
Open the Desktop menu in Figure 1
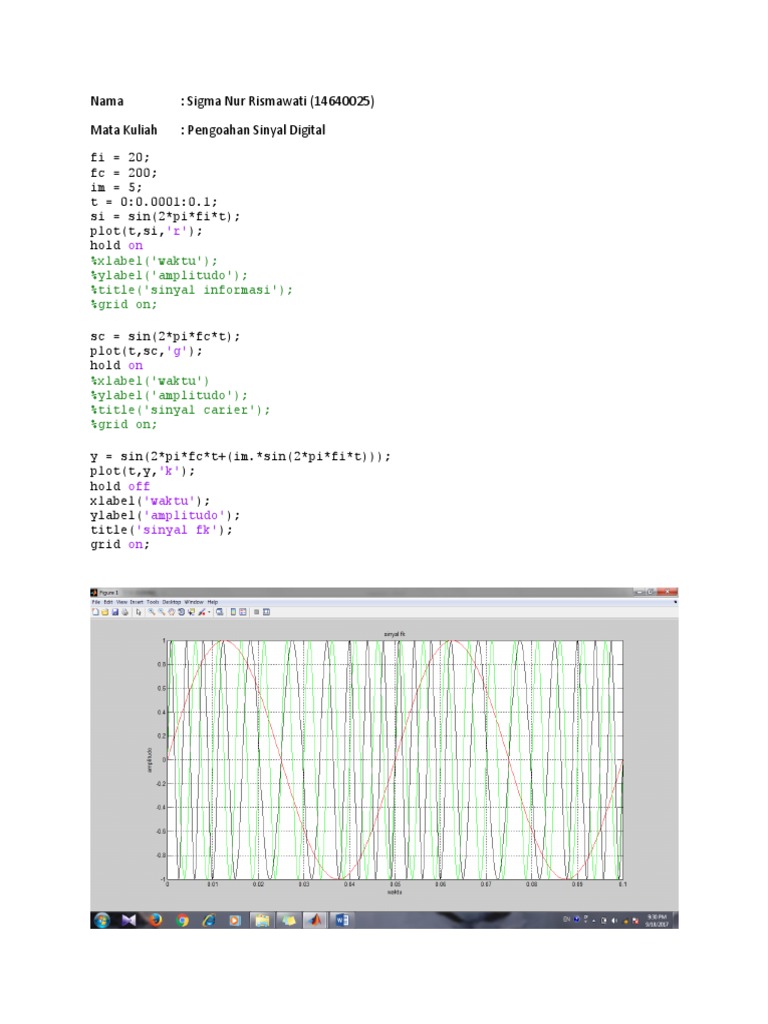tap(172, 602)
